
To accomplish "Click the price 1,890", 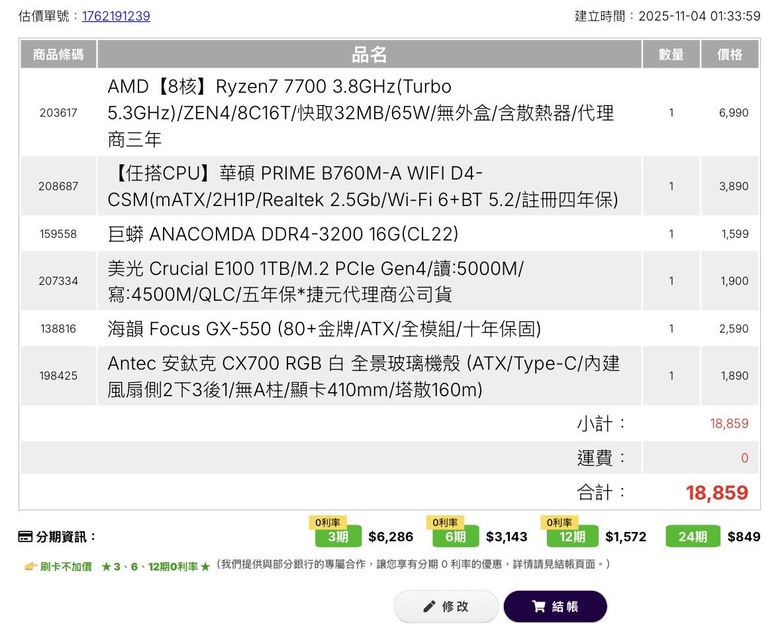I will pyautogui.click(x=735, y=376).
